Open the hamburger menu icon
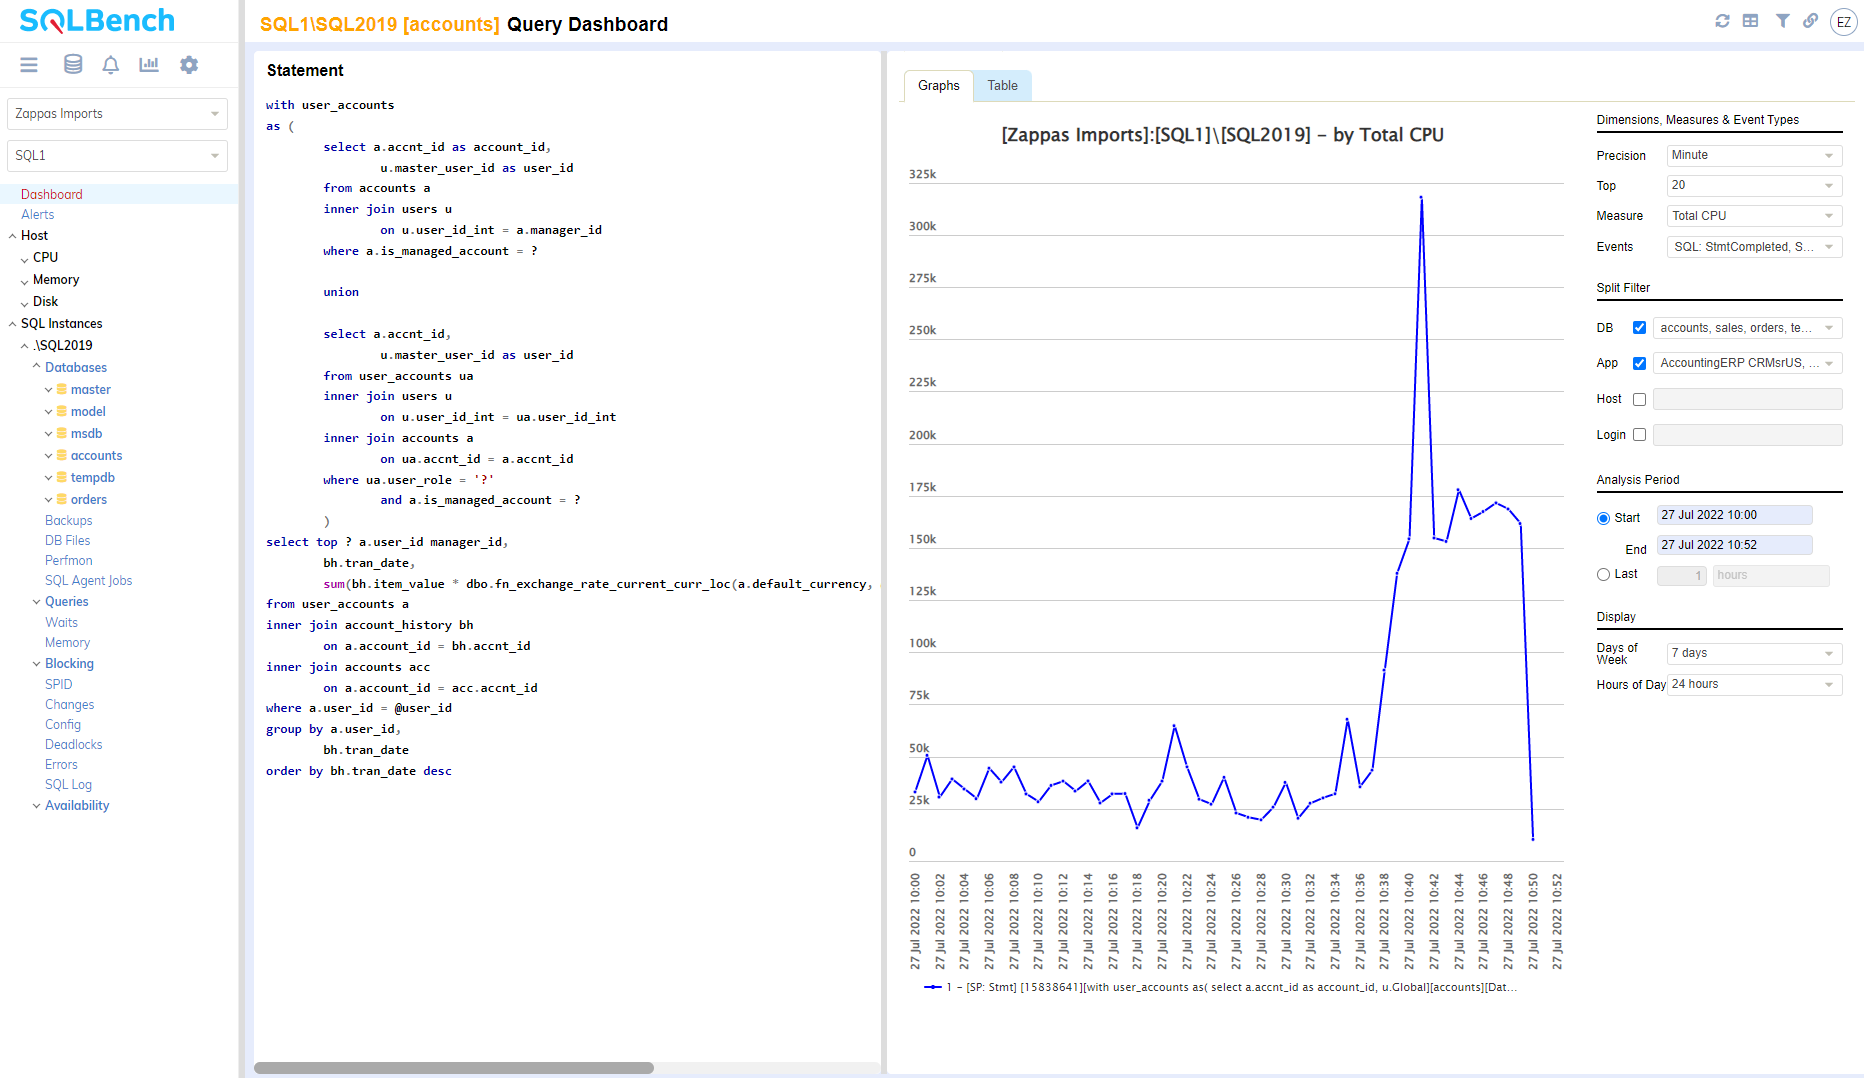This screenshot has width=1864, height=1080. (x=29, y=65)
